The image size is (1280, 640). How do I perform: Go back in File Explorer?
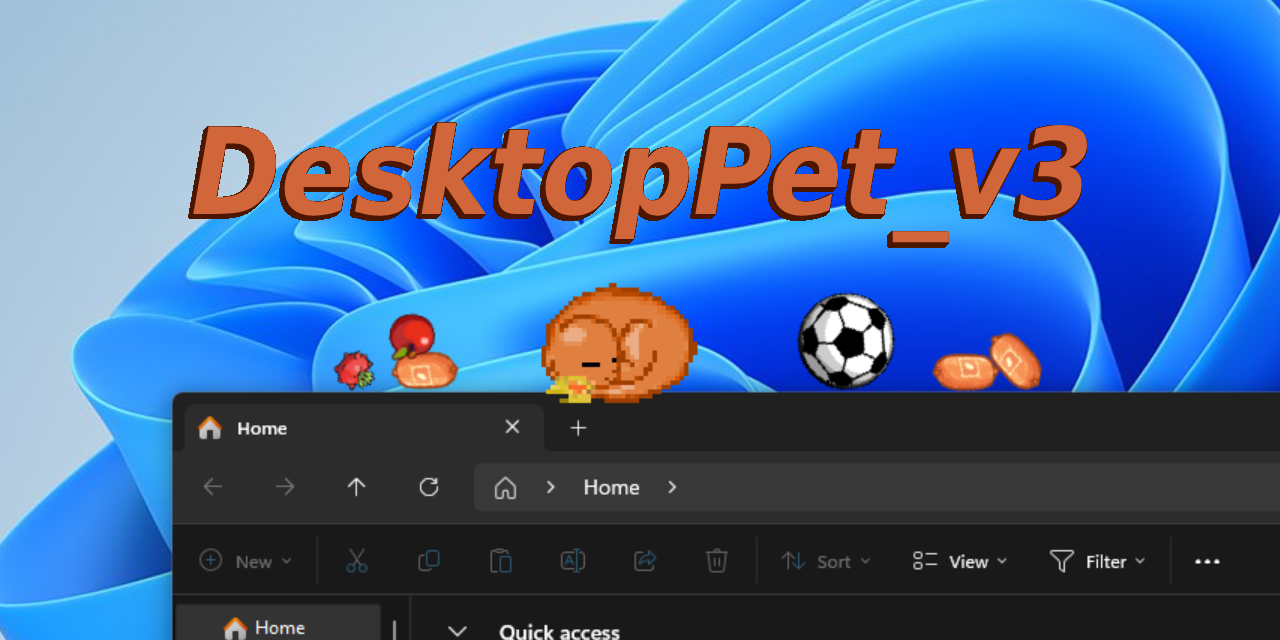coord(213,487)
